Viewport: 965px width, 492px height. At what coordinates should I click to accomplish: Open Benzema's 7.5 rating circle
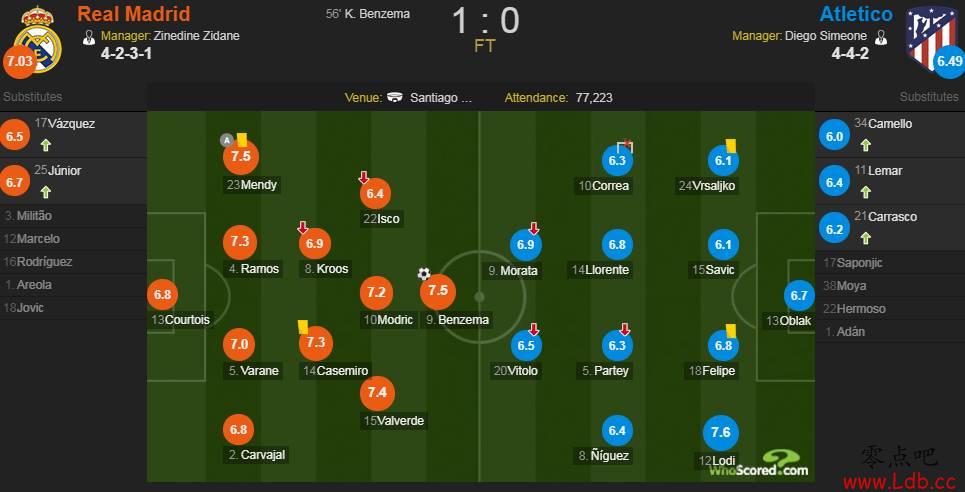click(438, 291)
